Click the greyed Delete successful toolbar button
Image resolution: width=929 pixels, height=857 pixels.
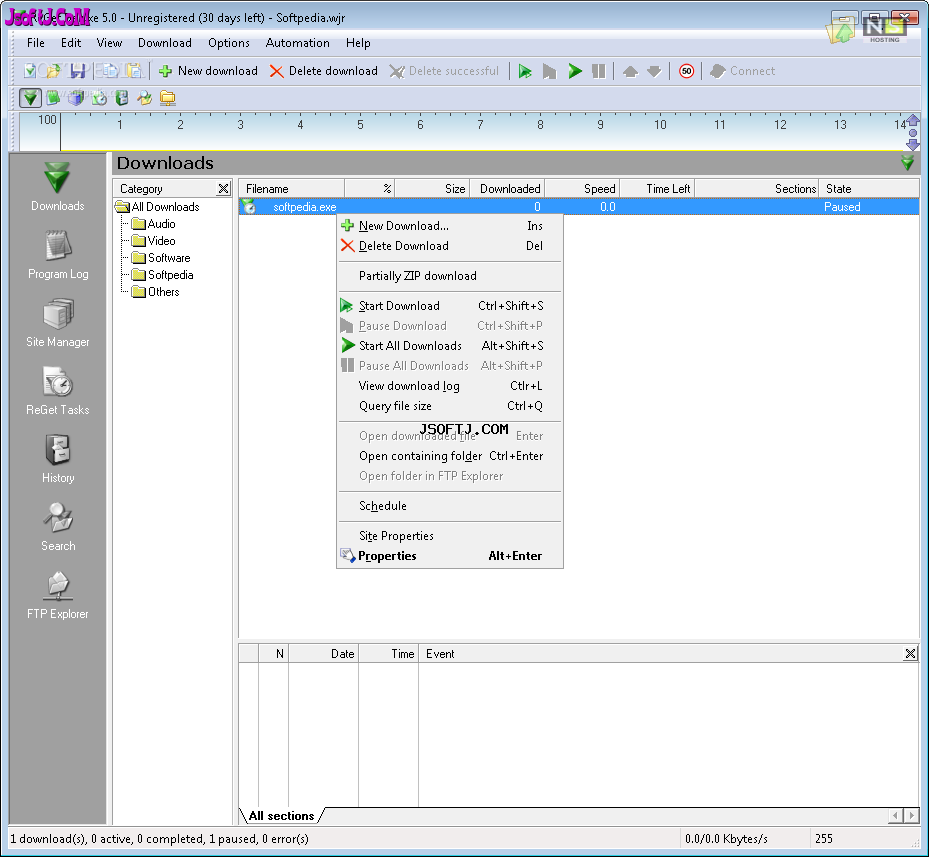click(x=444, y=71)
